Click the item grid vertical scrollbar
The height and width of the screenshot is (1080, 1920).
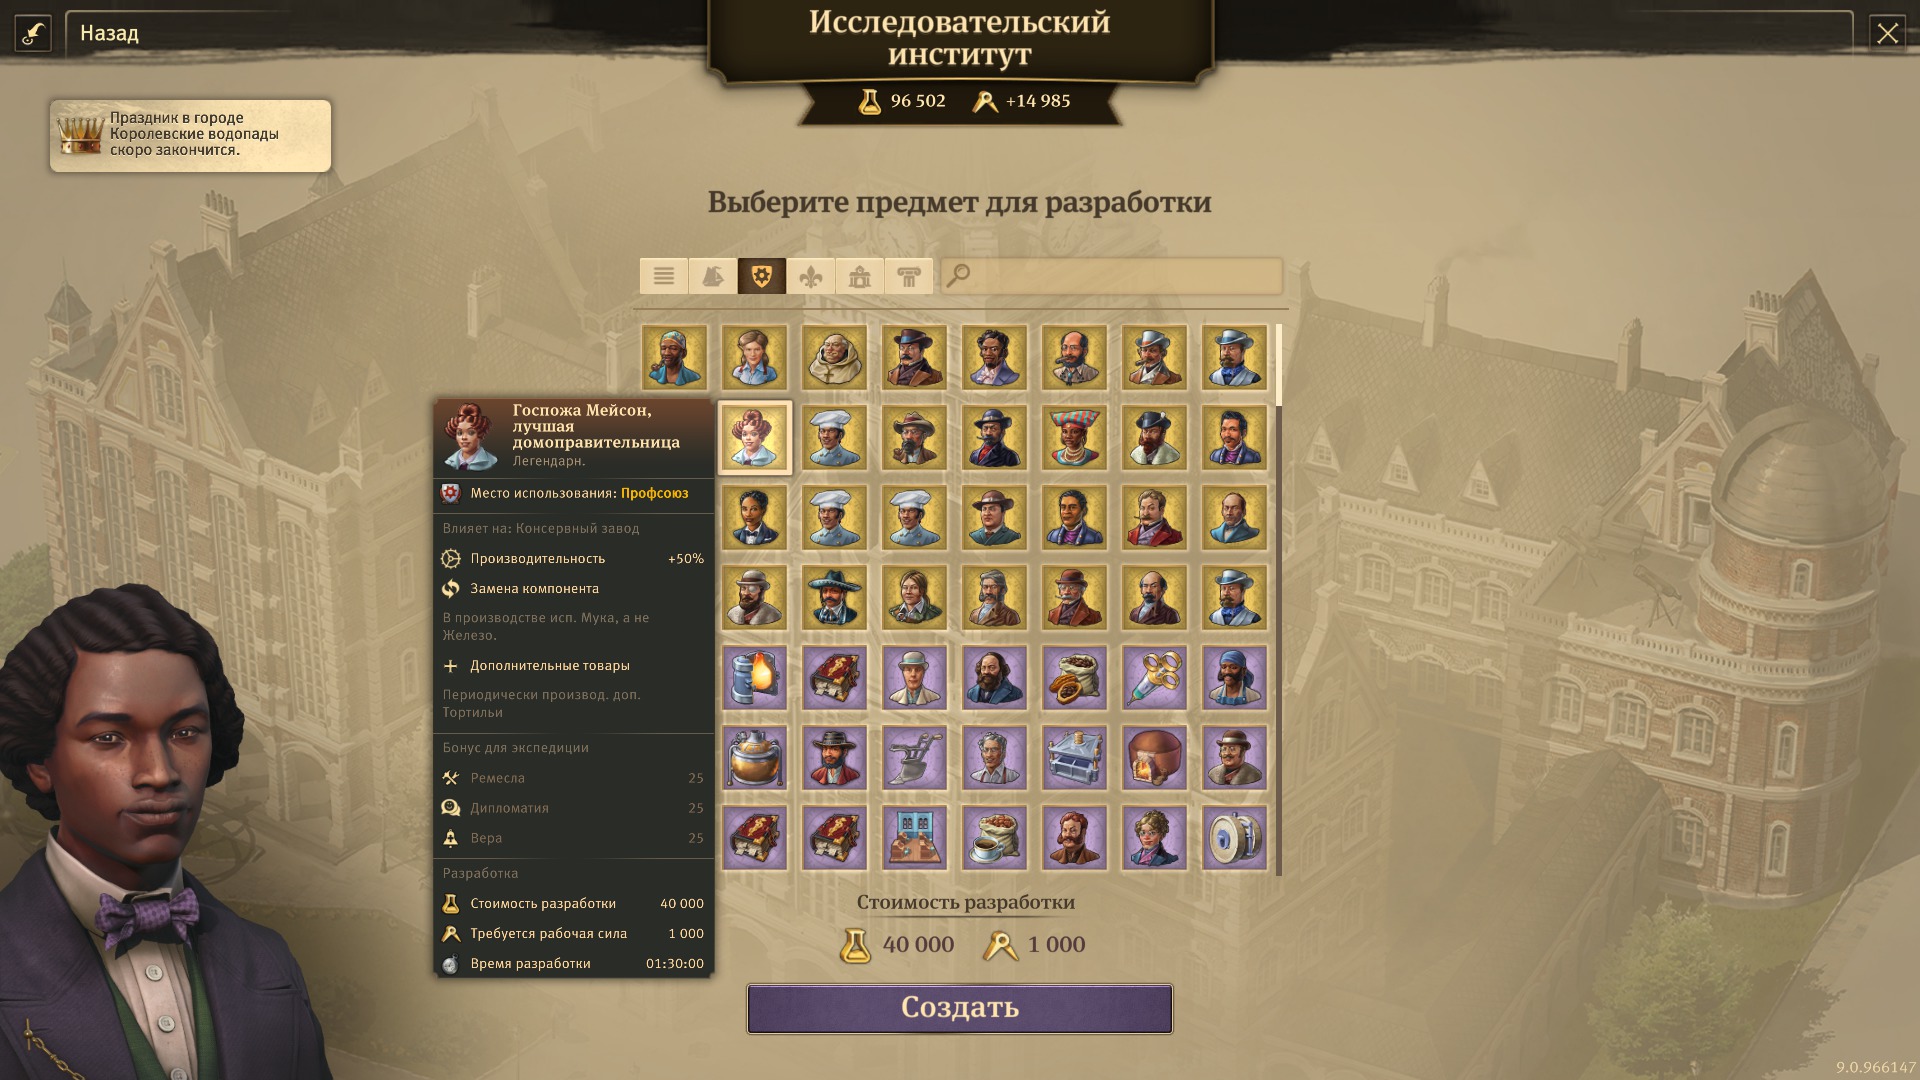point(1278,600)
